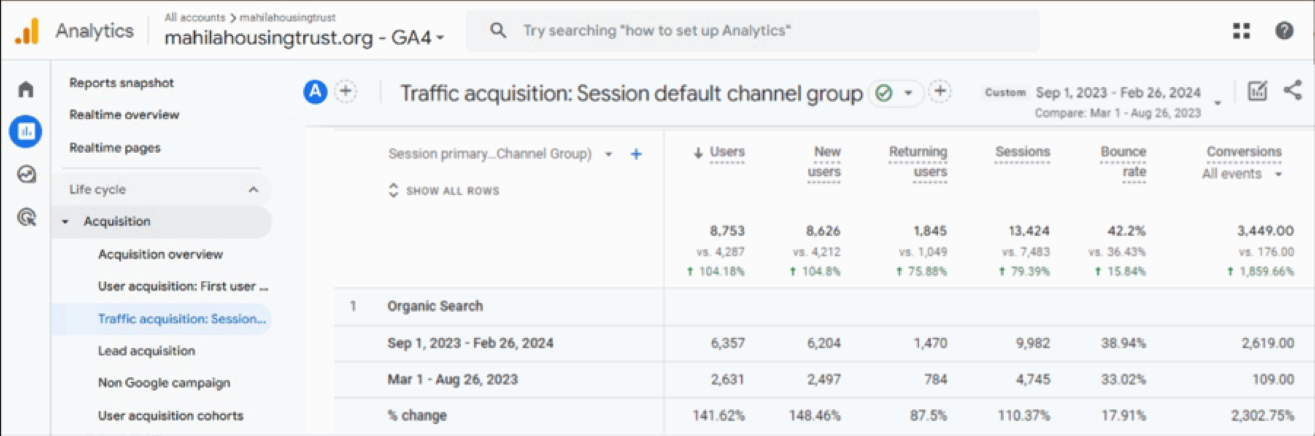
Task: Add comparison with plus beside A badge
Action: (x=345, y=92)
